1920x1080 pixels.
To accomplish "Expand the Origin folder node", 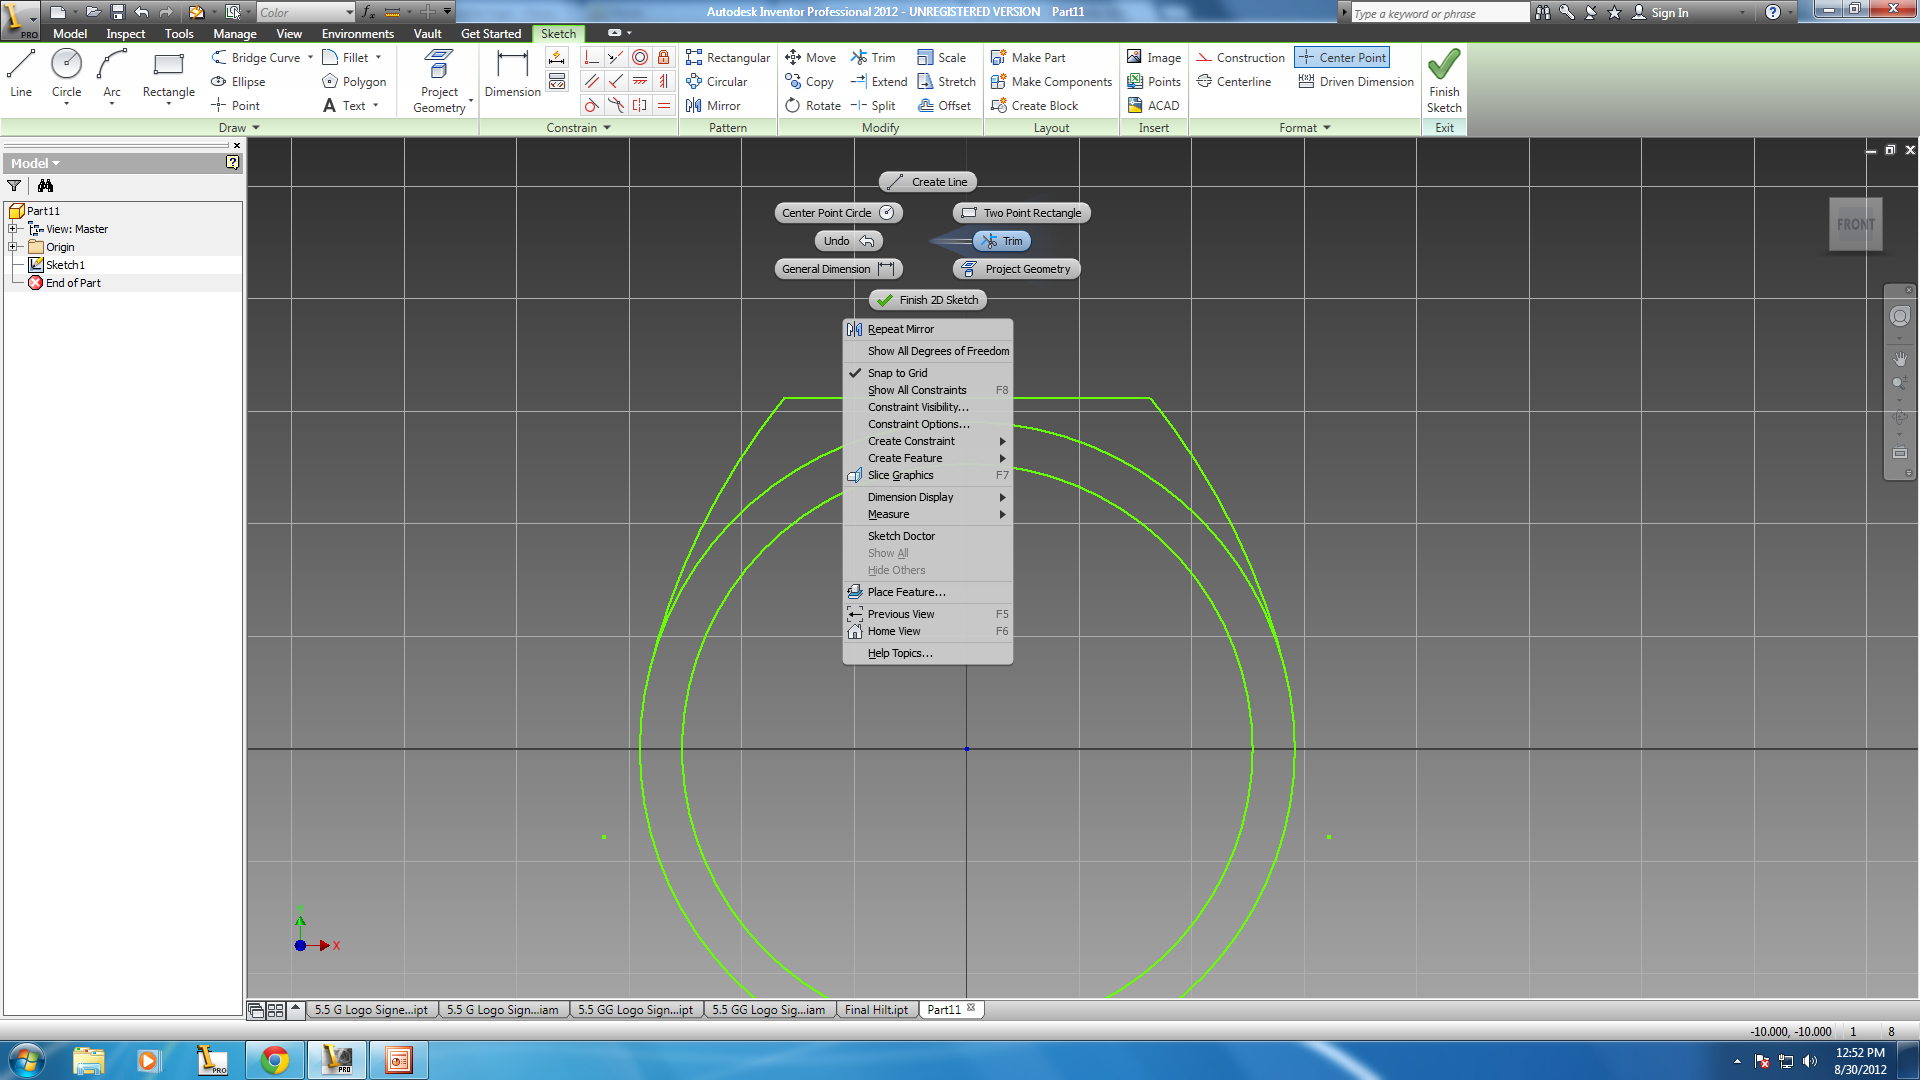I will pos(13,247).
